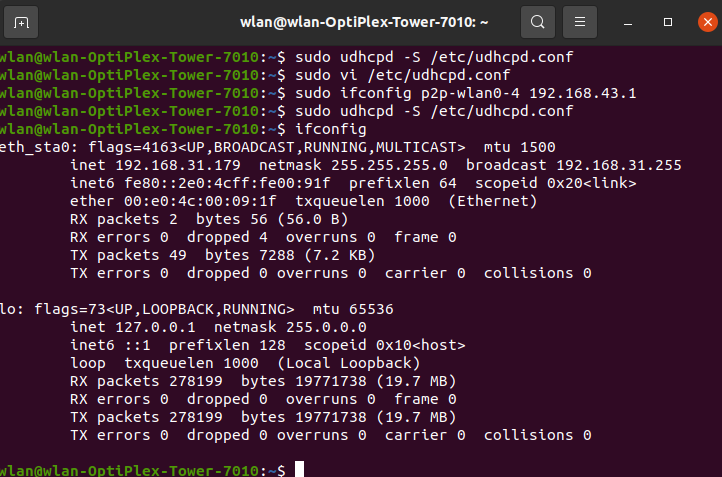The width and height of the screenshot is (722, 477).
Task: Click the broadcast address 192.168.31.255
Action: tap(619, 165)
